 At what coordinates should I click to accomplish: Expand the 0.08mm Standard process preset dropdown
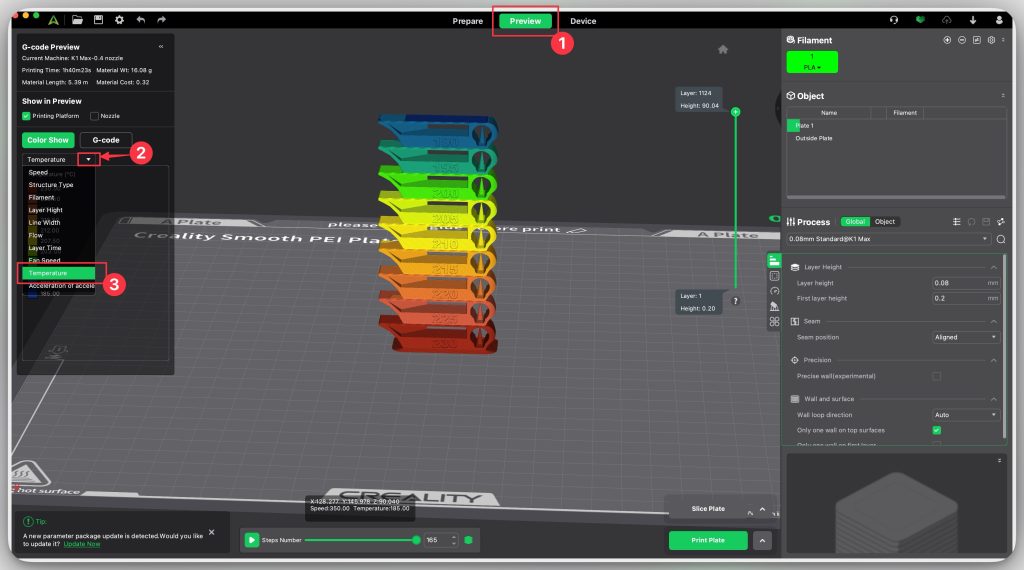coord(889,239)
